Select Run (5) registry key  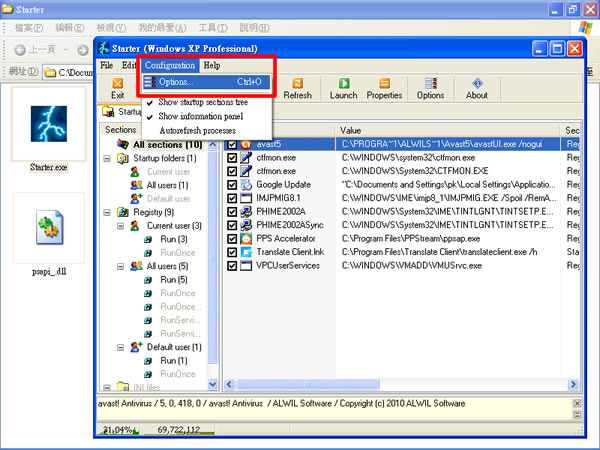(174, 280)
